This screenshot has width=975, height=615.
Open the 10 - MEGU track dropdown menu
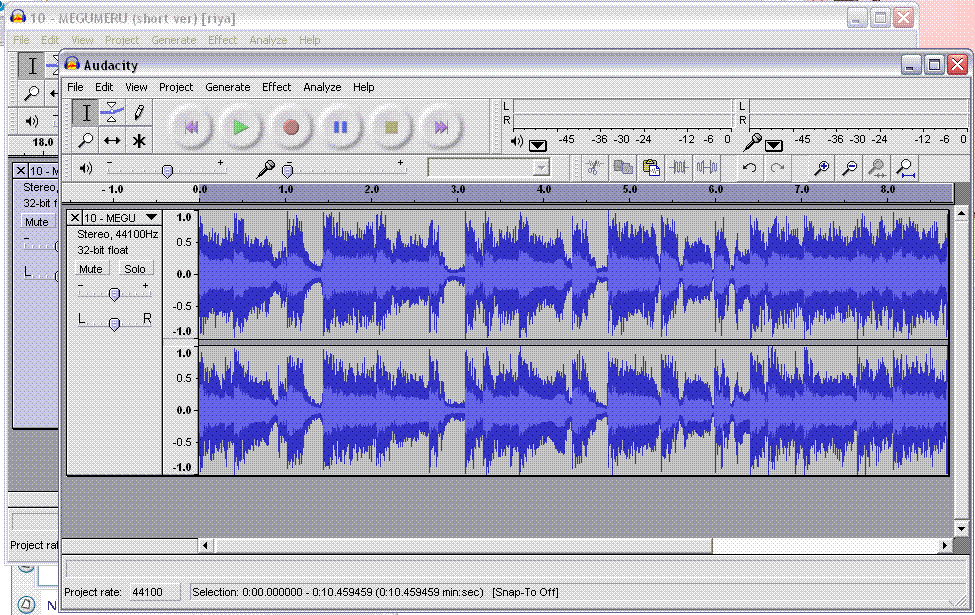coord(151,217)
